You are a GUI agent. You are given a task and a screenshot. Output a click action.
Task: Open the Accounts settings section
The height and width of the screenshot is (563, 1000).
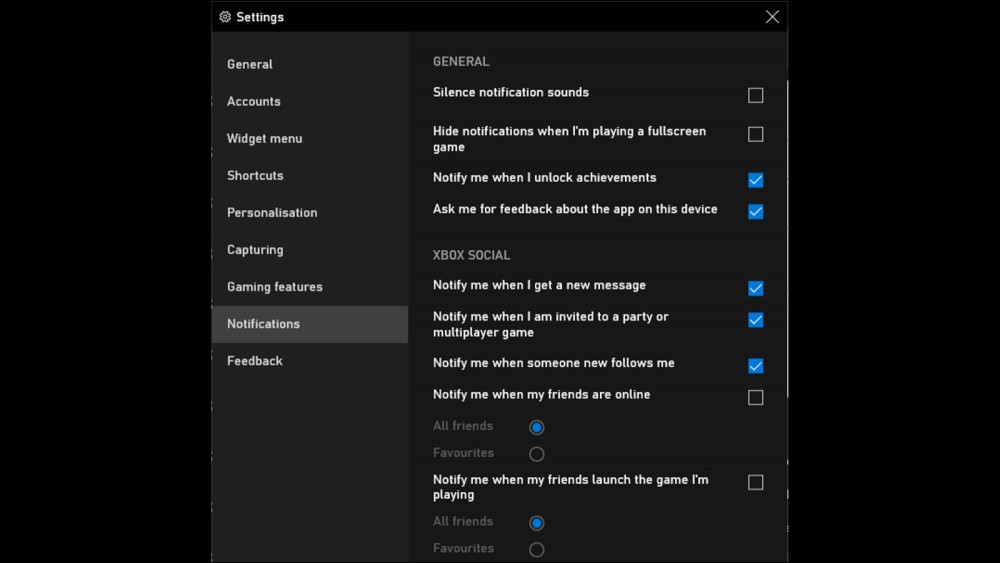[x=310, y=101]
